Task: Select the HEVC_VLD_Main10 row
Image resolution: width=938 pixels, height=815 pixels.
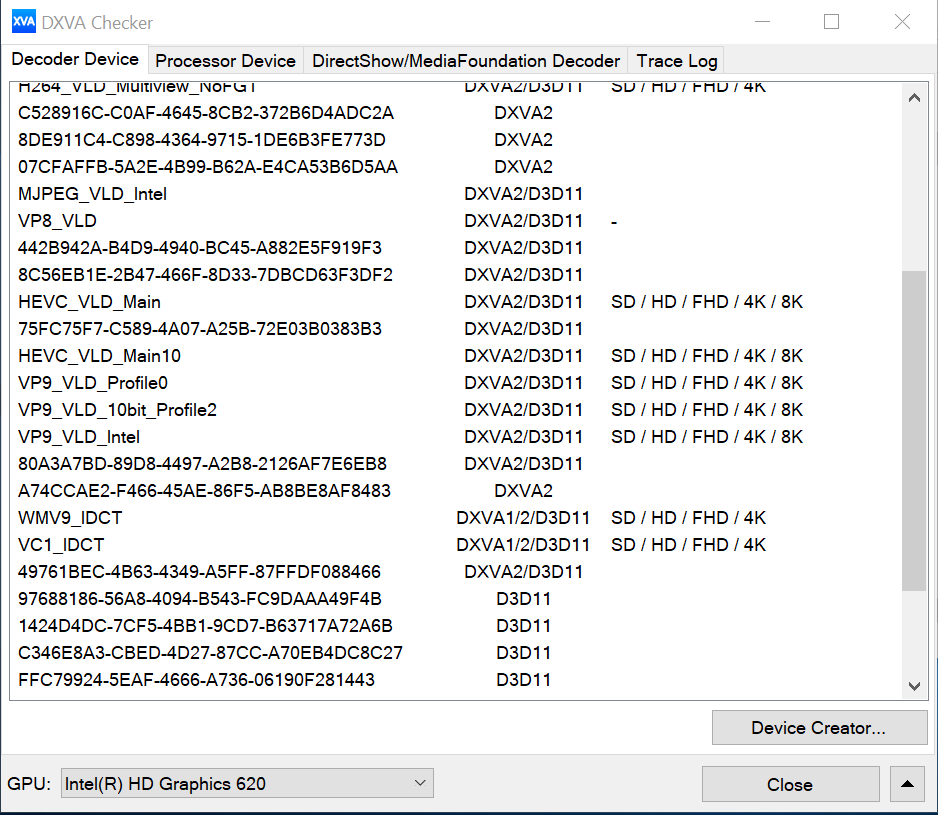Action: pos(456,355)
